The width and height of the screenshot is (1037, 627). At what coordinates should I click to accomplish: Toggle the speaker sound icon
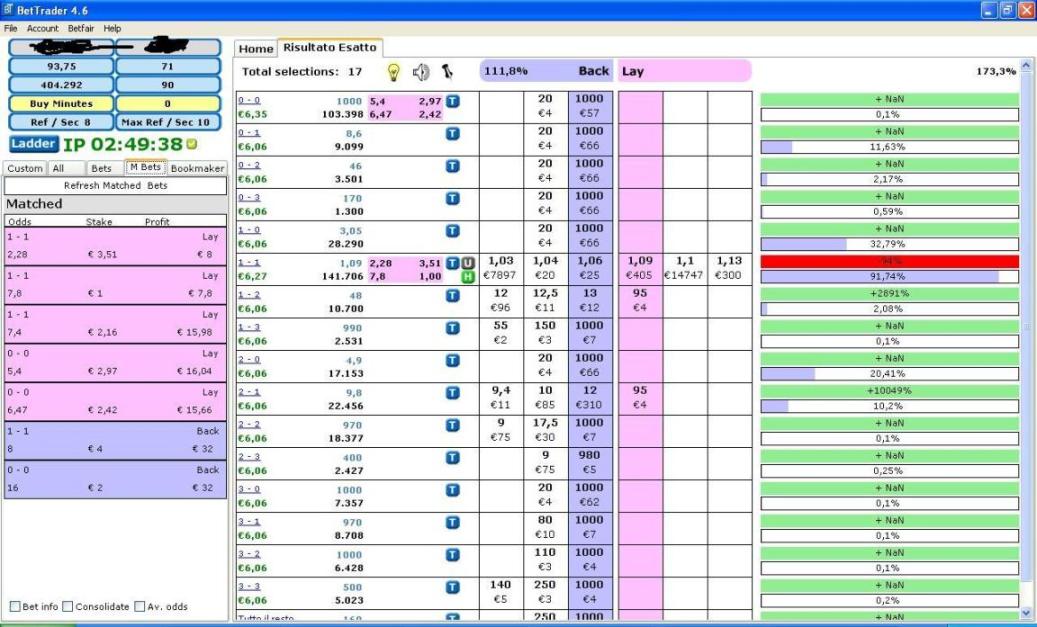(x=421, y=72)
